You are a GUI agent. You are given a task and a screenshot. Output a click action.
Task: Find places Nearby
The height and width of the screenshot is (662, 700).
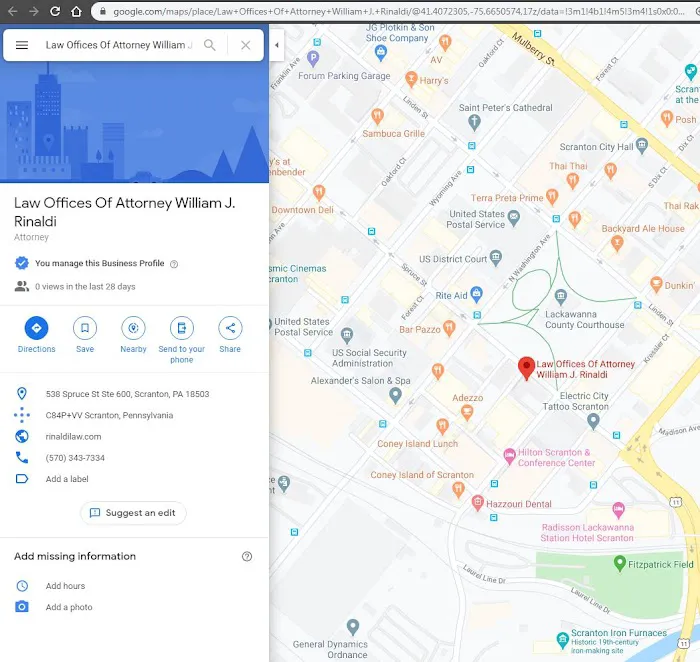point(133,328)
